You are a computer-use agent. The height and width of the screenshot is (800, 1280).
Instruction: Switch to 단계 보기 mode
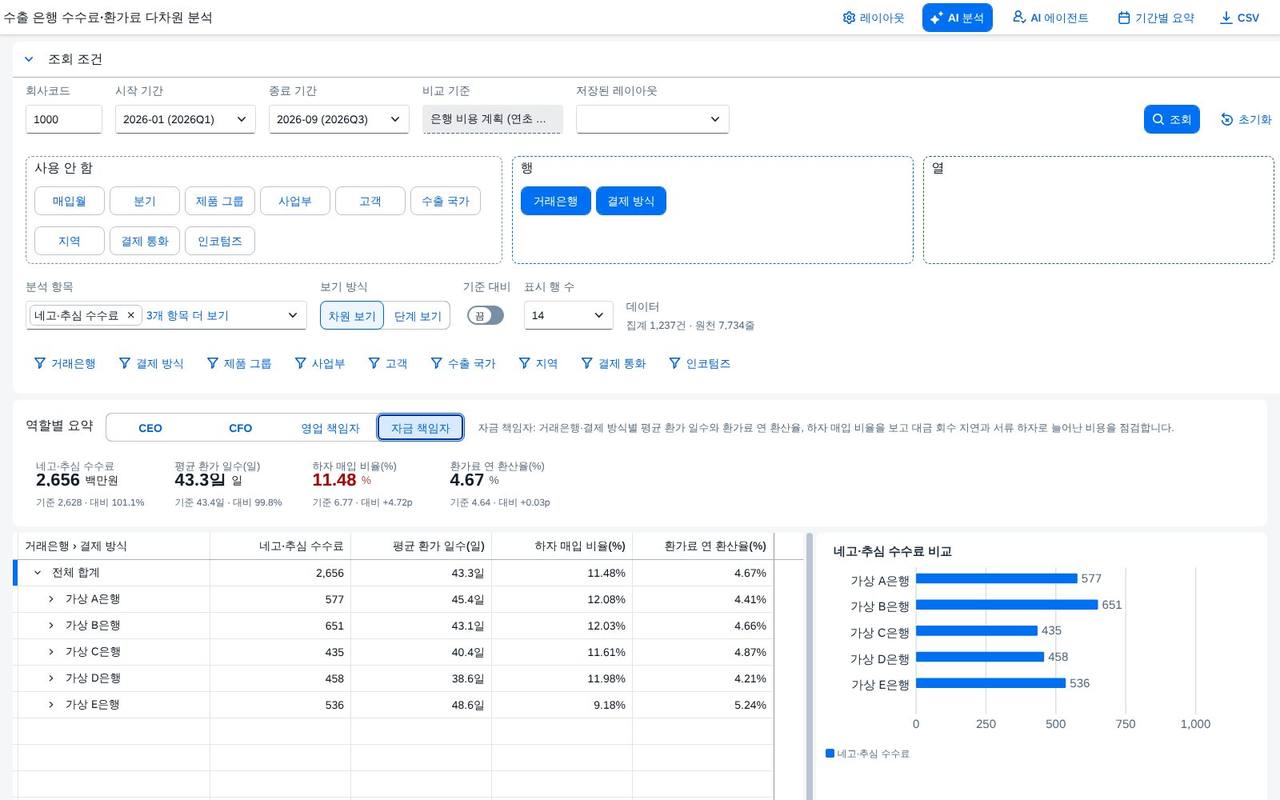417,316
